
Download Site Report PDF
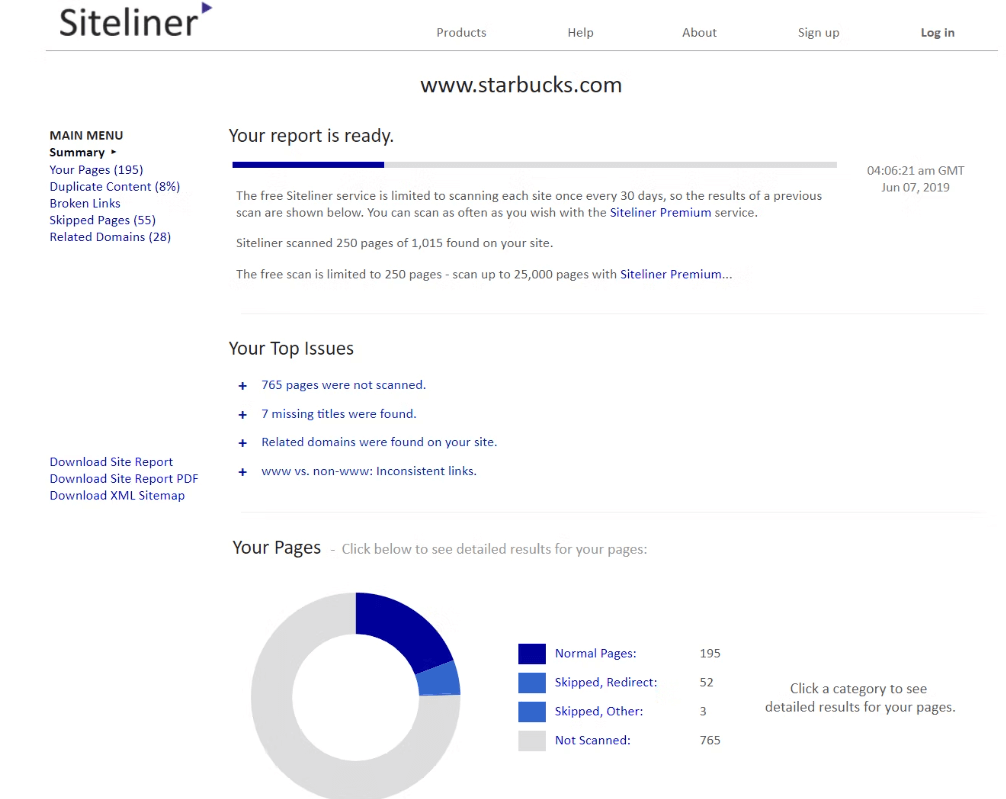pyautogui.click(x=124, y=478)
